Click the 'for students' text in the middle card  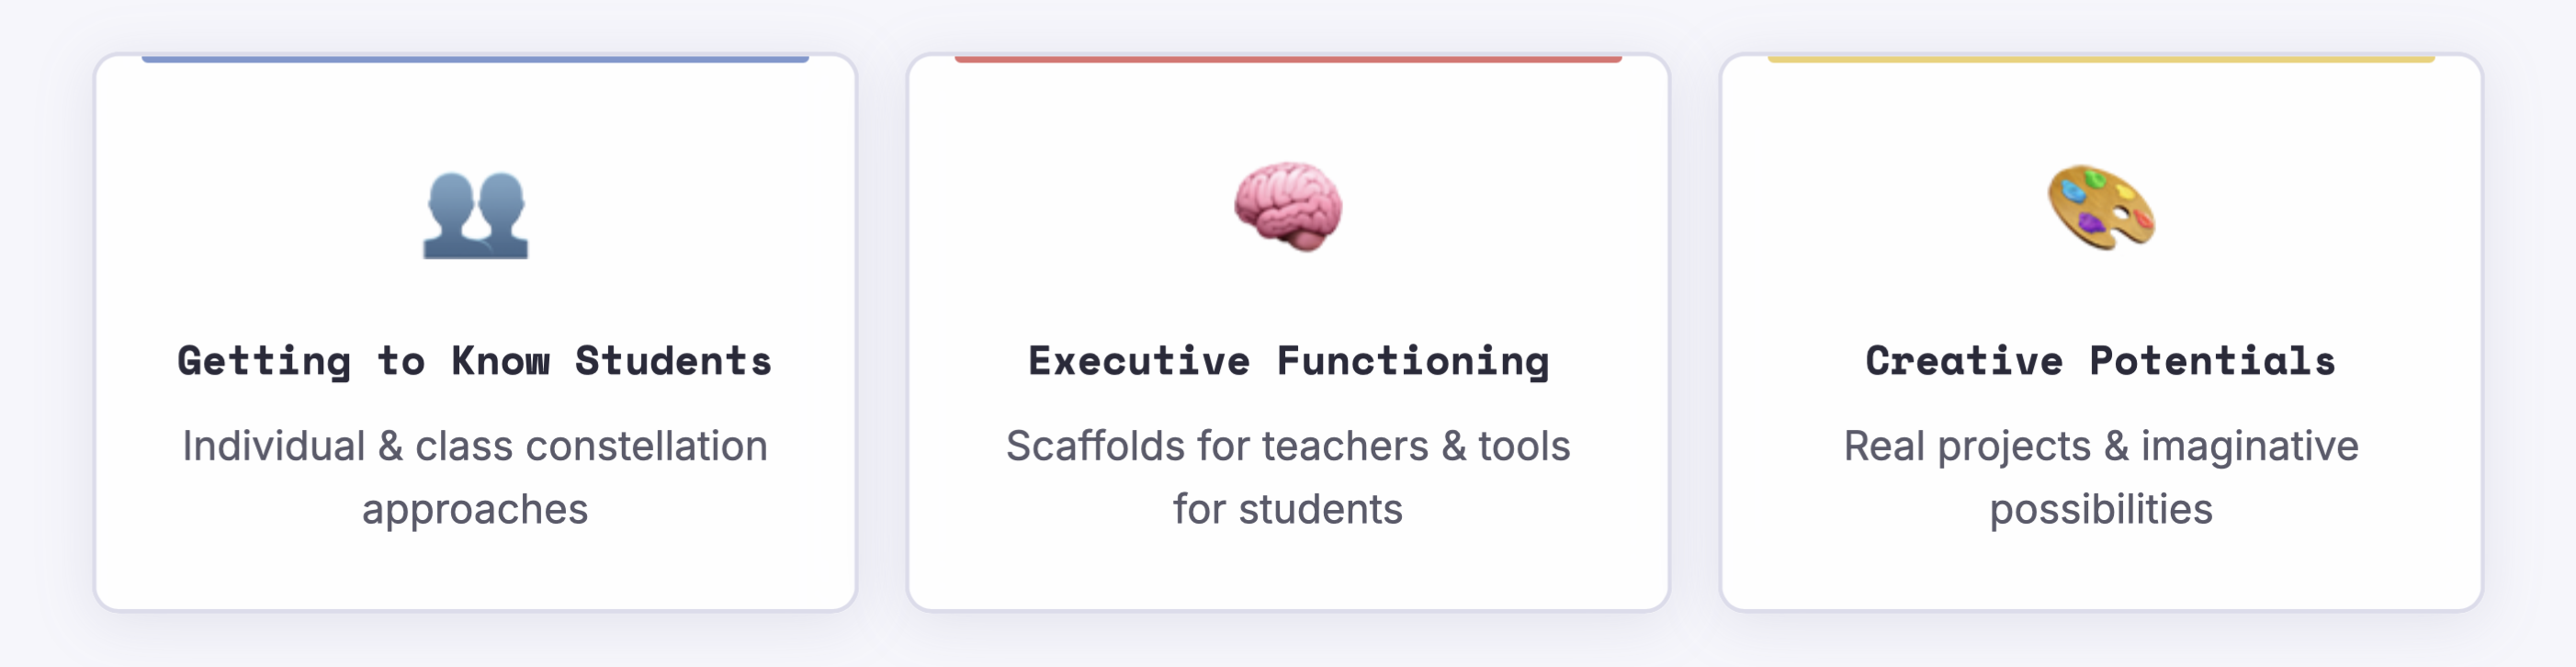[1288, 510]
